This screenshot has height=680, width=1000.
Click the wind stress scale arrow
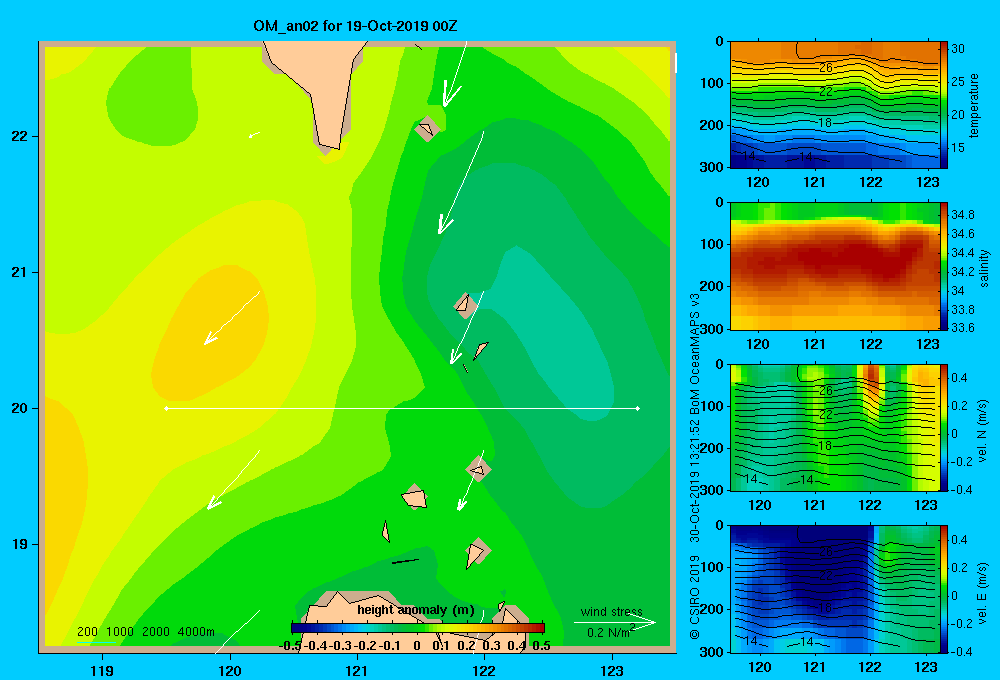615,622
